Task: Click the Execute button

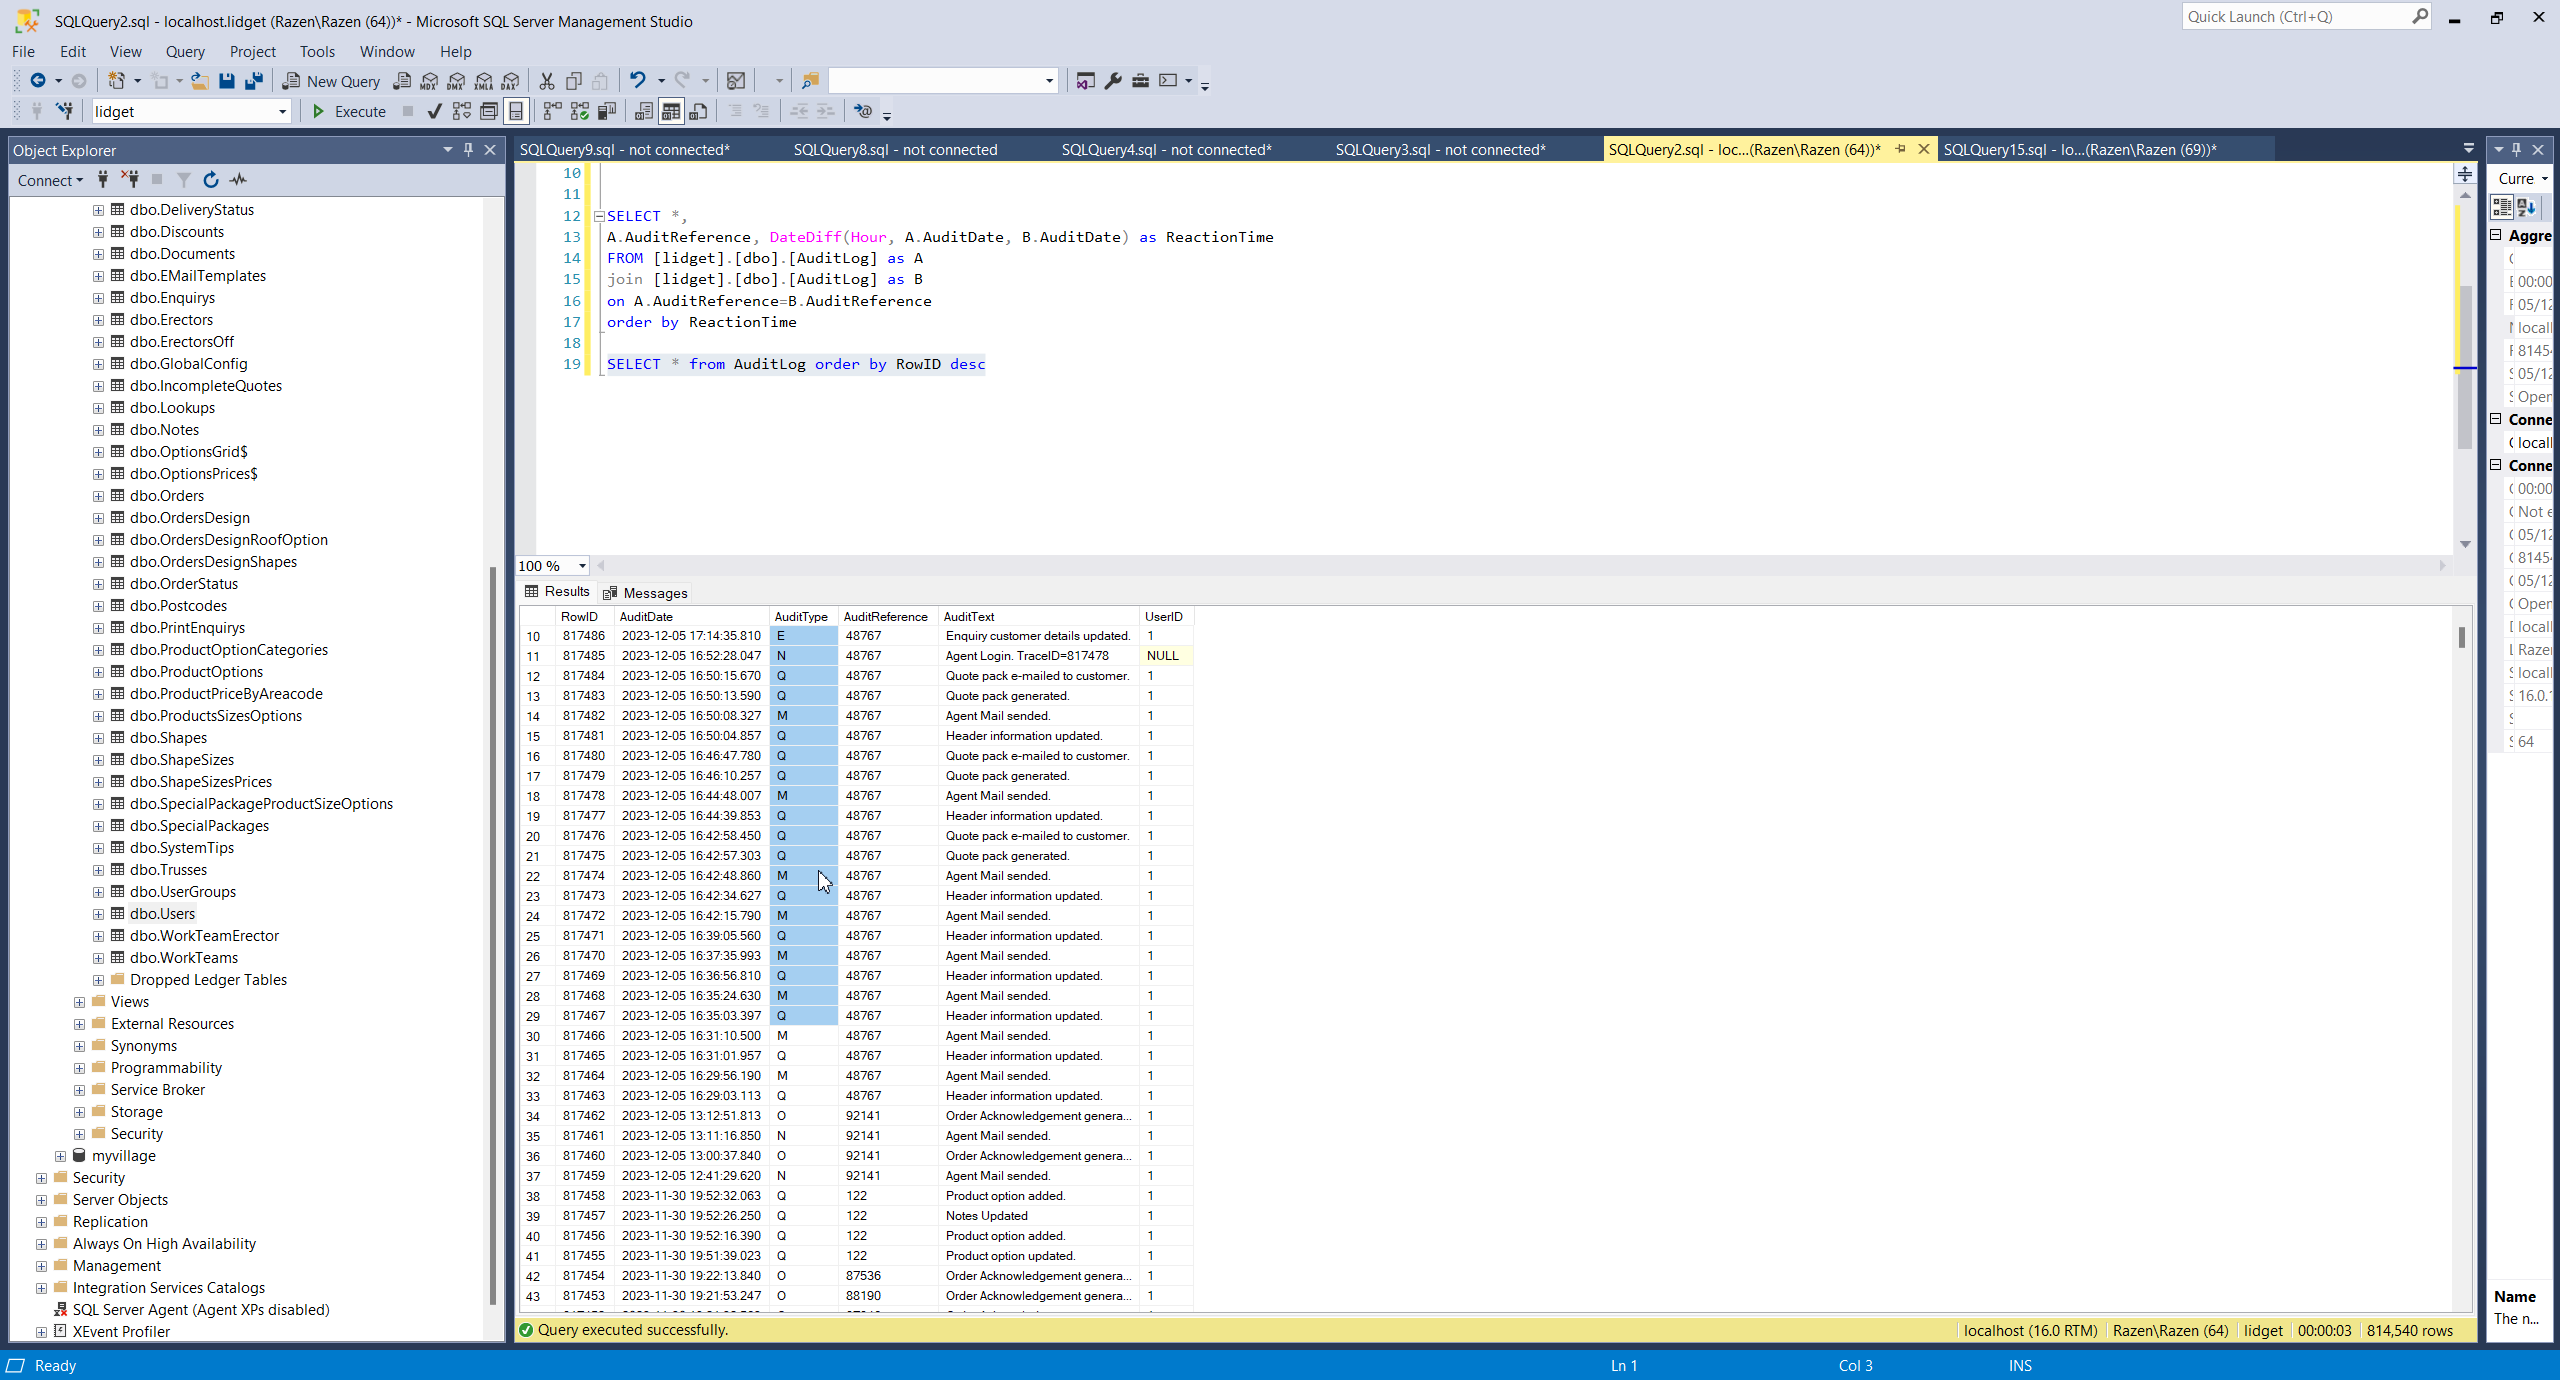Action: 349,111
